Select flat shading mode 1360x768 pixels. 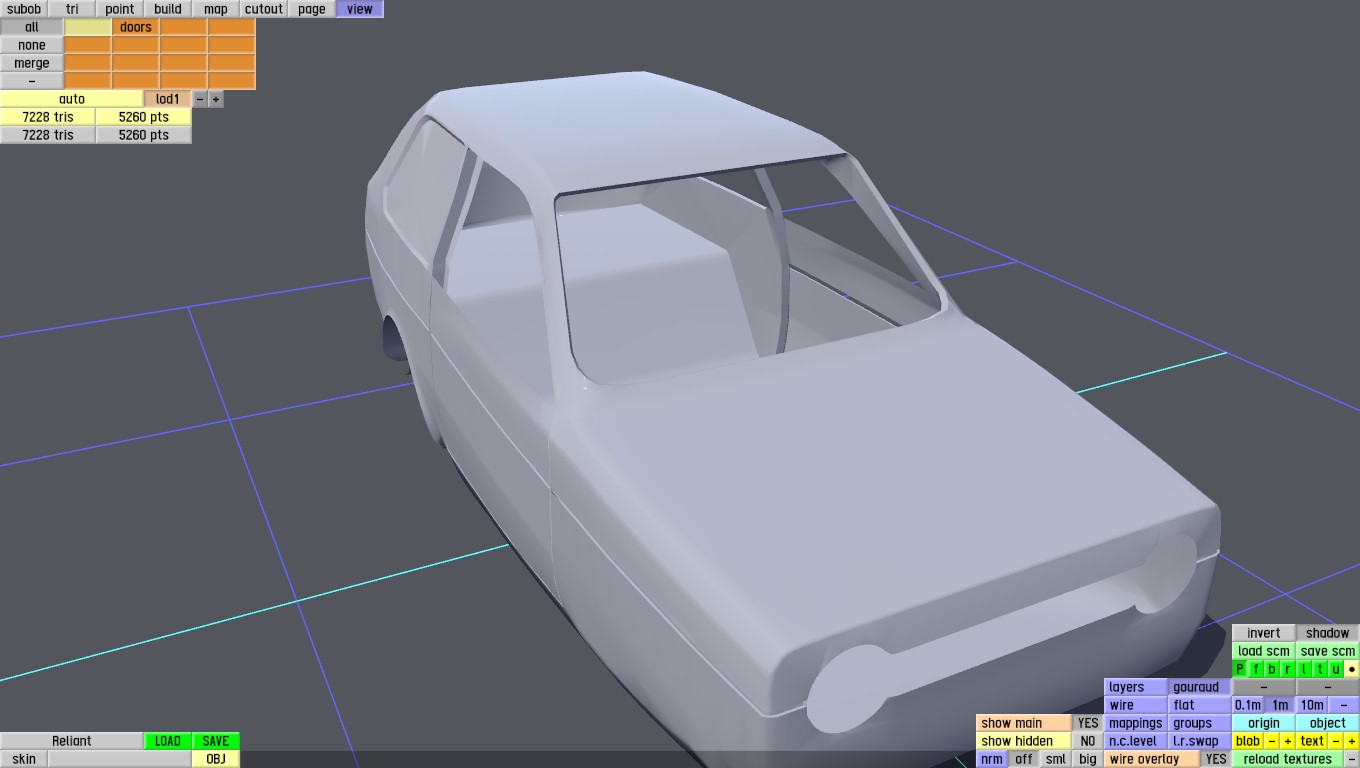1200,705
